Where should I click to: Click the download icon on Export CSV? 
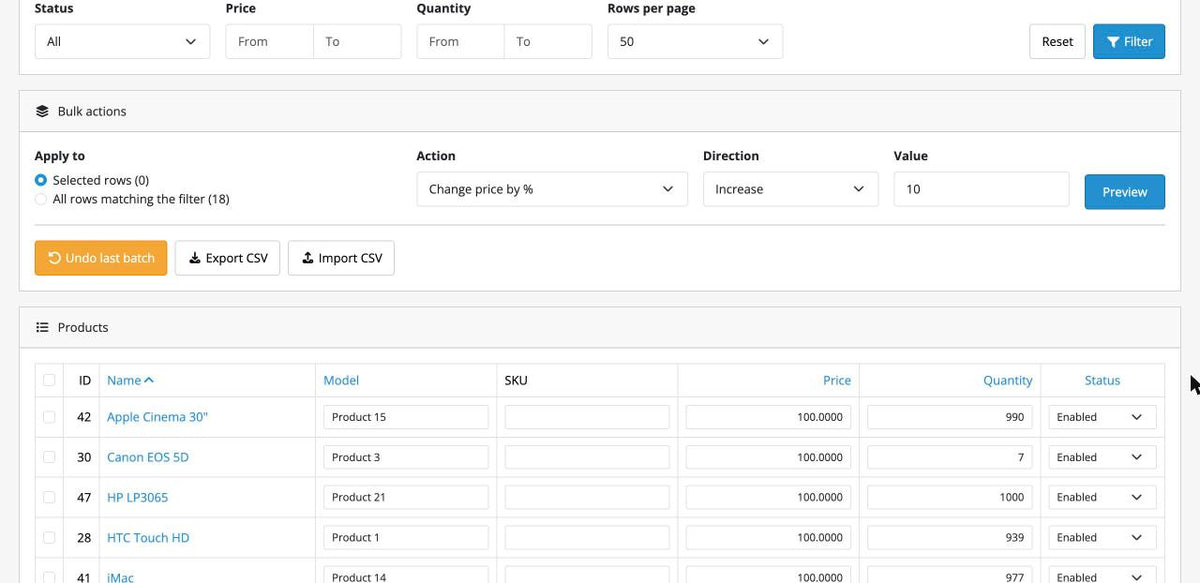click(x=195, y=258)
